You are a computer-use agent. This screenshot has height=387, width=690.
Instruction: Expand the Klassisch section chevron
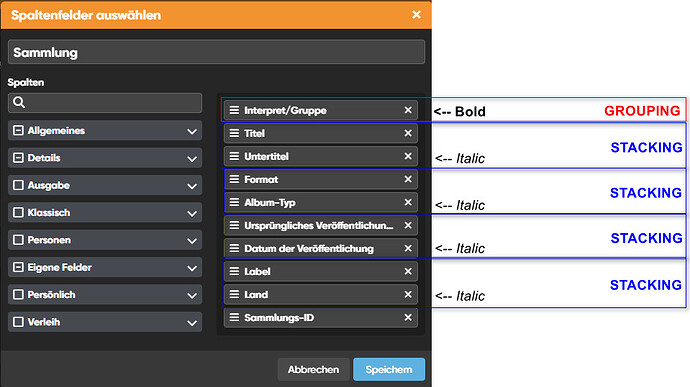192,214
